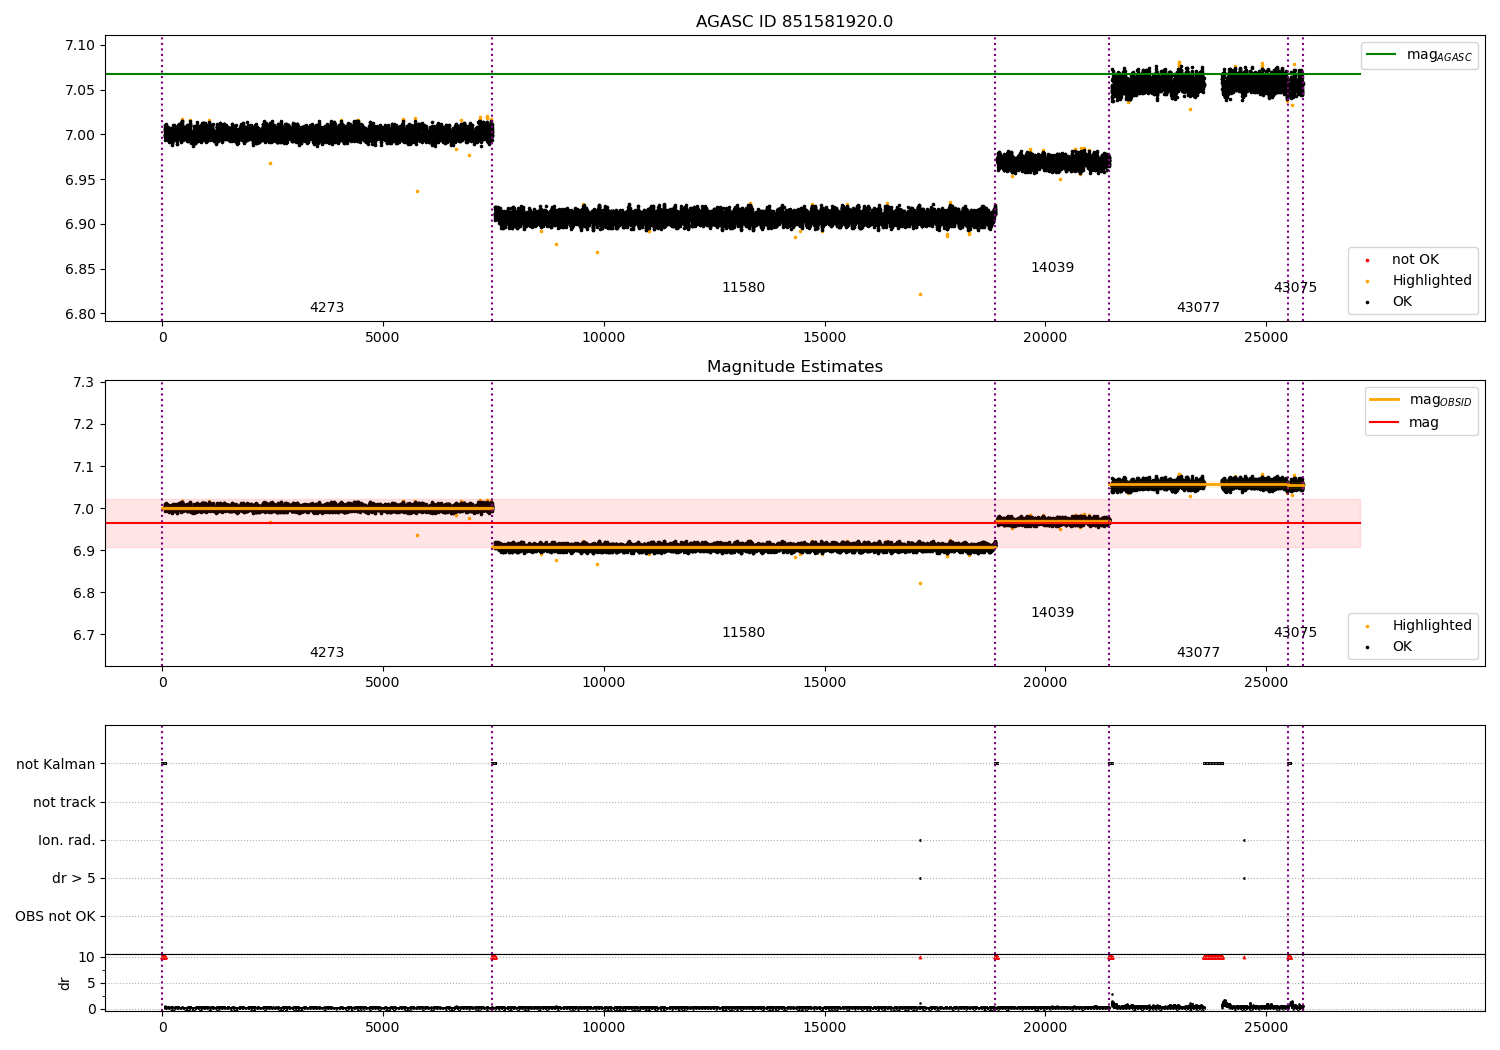Click the title "AGASC ID 851581920.0"
The height and width of the screenshot is (1050, 1500).
coord(794,22)
